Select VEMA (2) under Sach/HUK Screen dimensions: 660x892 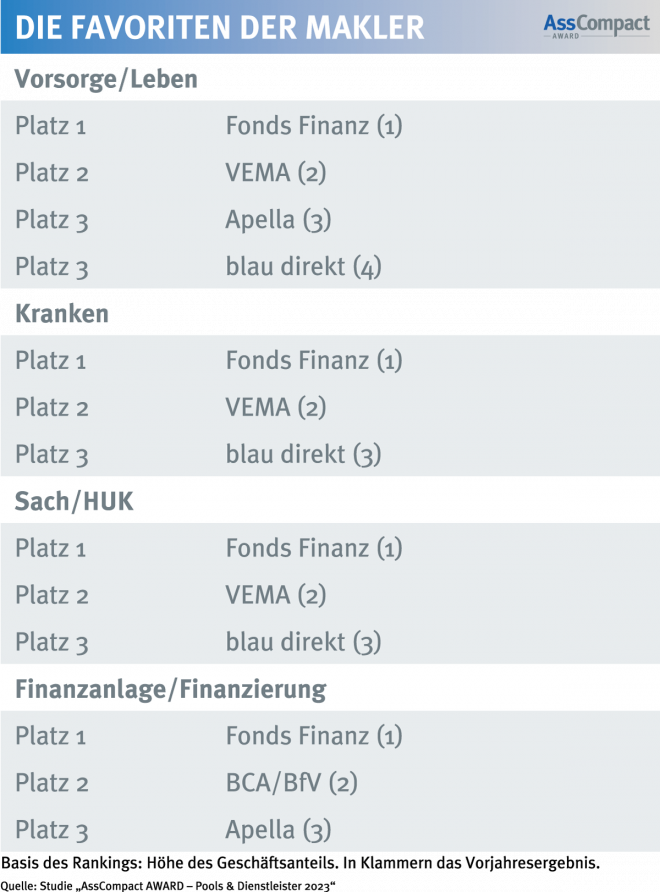[x=276, y=595]
